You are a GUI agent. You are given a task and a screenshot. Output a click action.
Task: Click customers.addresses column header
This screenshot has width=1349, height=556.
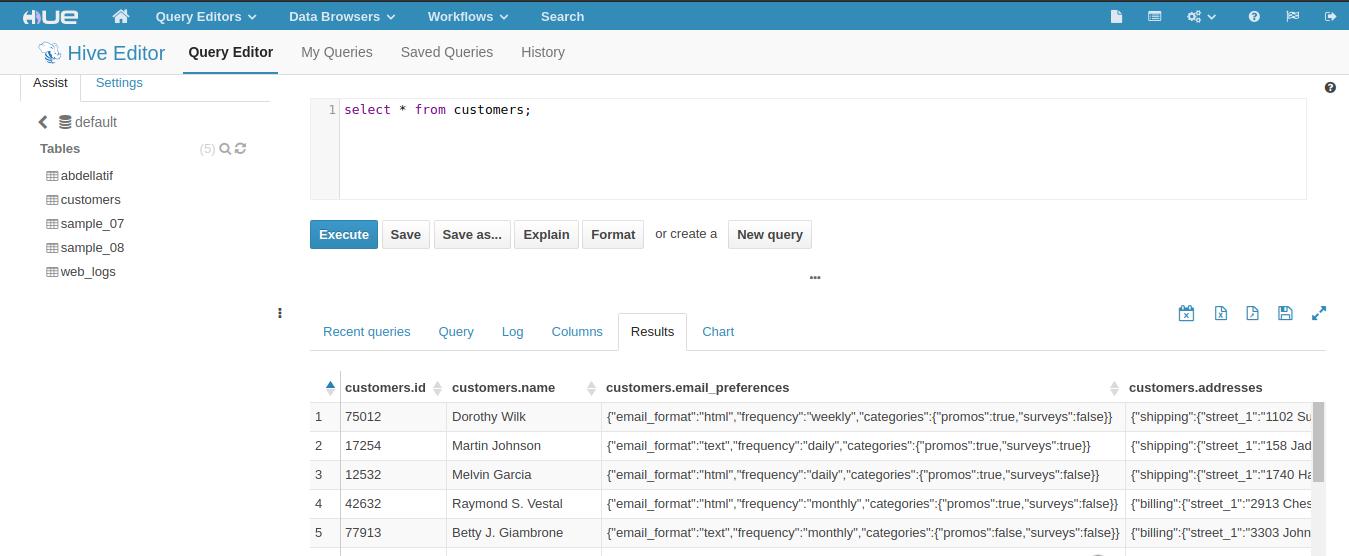tap(1195, 388)
